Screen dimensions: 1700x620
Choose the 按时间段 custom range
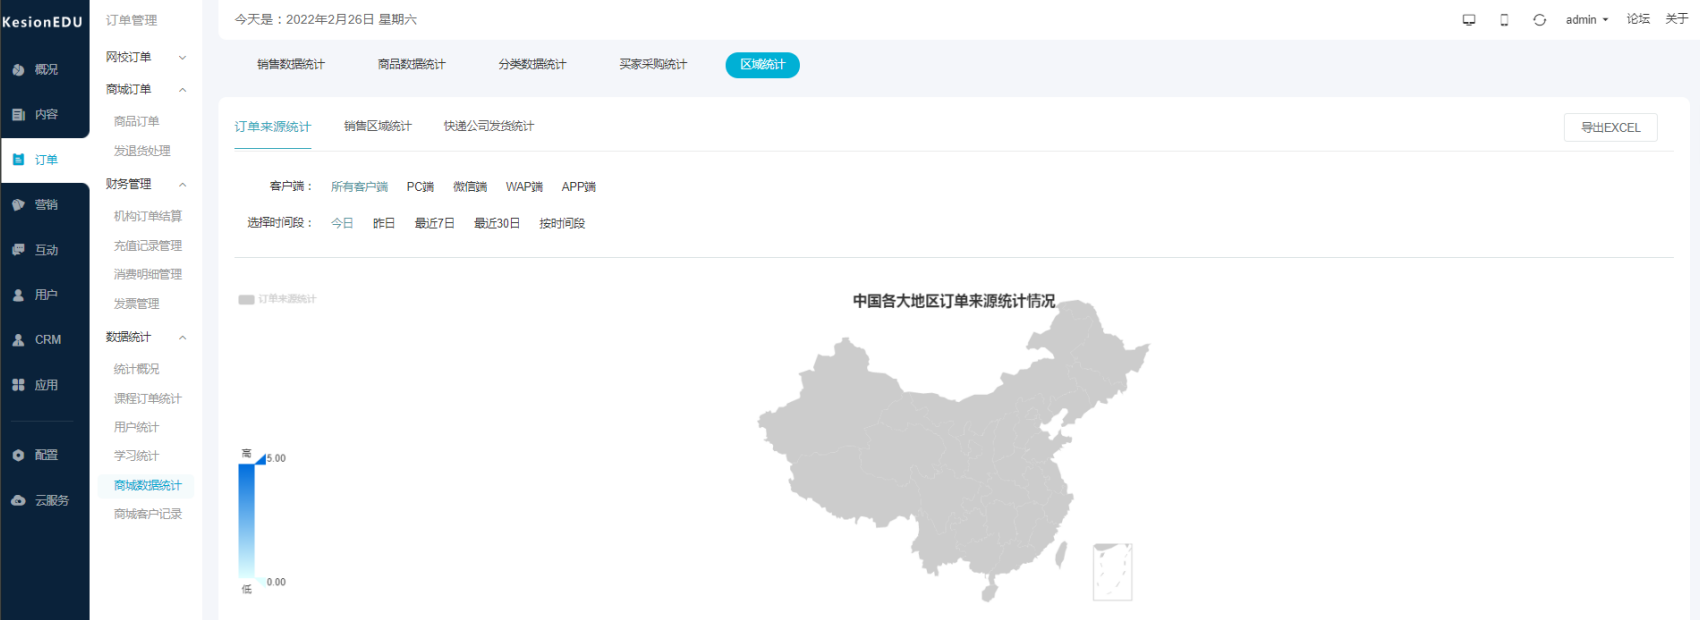pos(562,223)
